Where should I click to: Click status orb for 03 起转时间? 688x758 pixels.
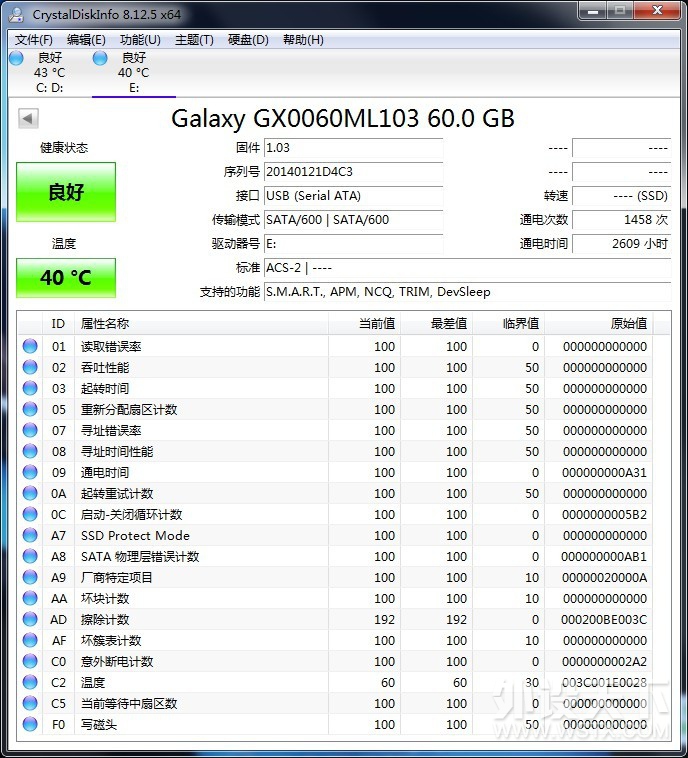30,388
